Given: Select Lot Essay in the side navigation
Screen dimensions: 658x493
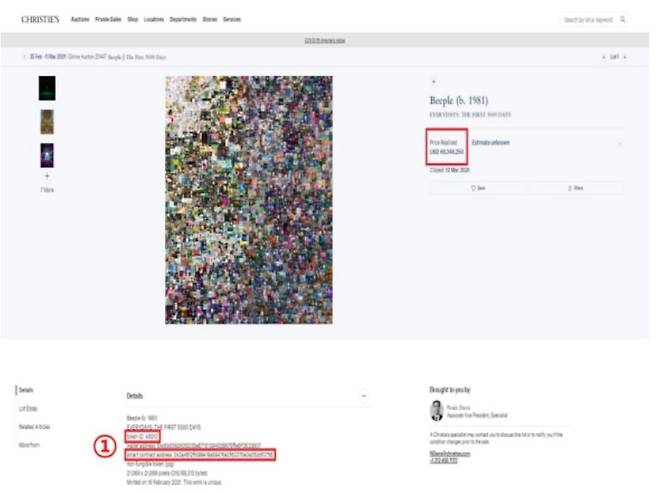Looking at the screenshot, I should 29,409.
